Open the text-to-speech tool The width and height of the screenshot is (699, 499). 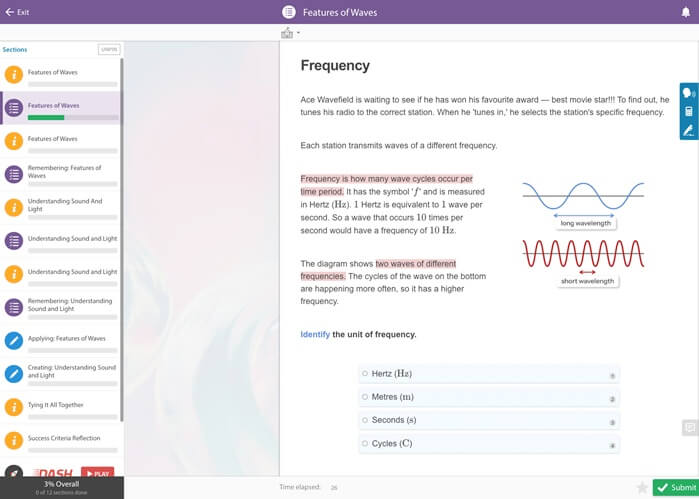tap(689, 93)
